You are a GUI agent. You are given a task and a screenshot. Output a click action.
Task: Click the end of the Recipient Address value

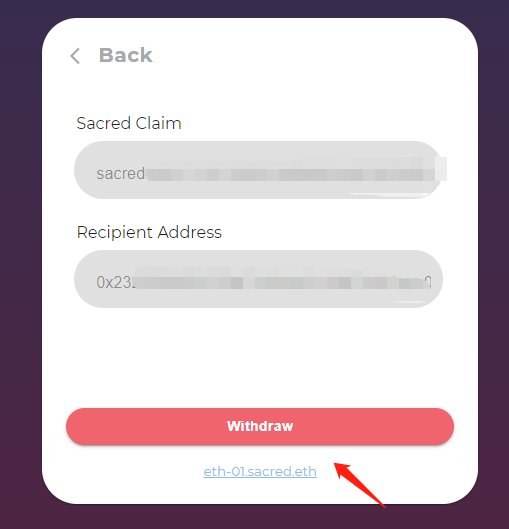click(428, 281)
